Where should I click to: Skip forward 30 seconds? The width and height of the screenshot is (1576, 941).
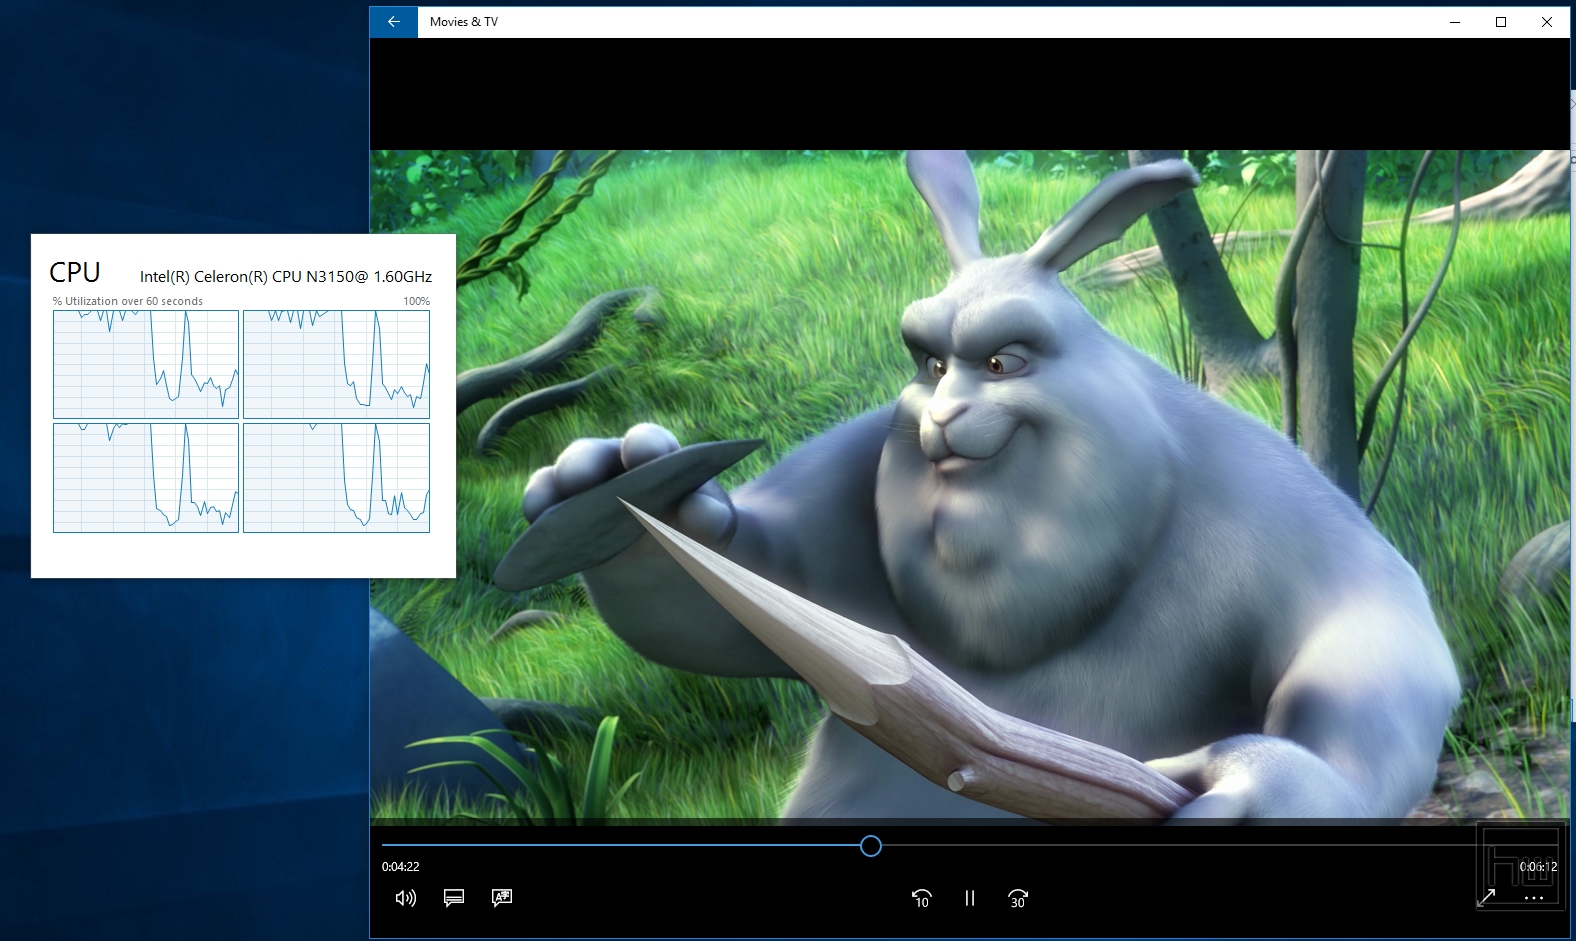tap(1017, 899)
